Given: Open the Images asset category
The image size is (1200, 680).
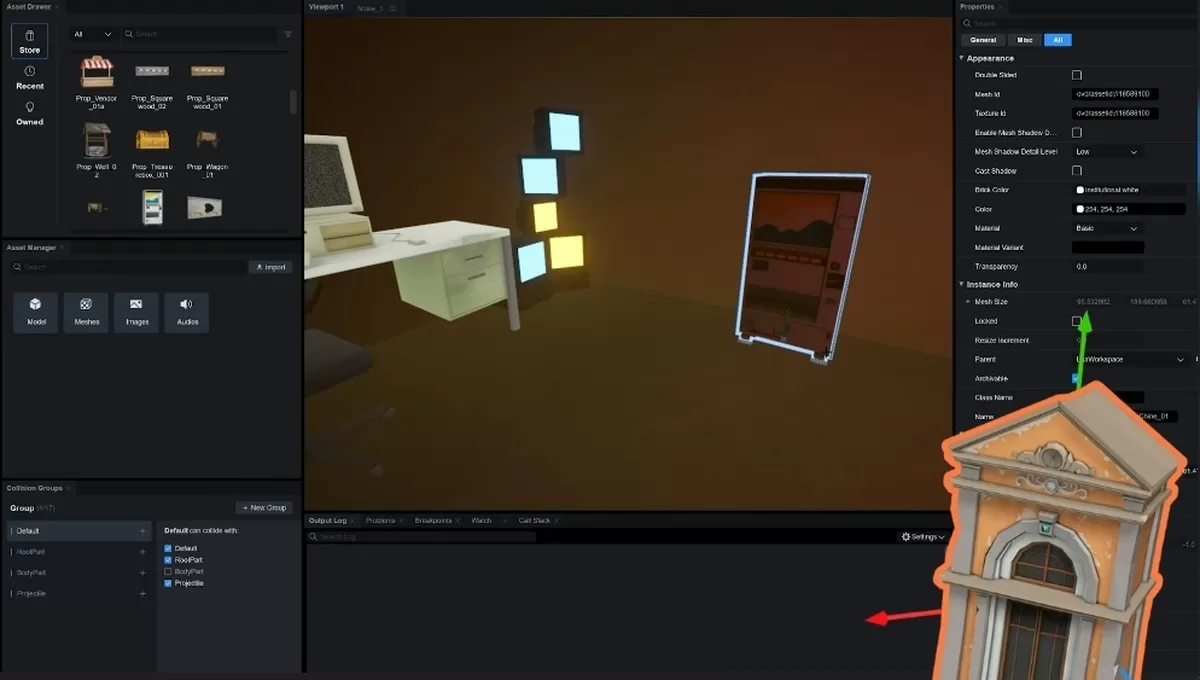Looking at the screenshot, I should pyautogui.click(x=136, y=311).
